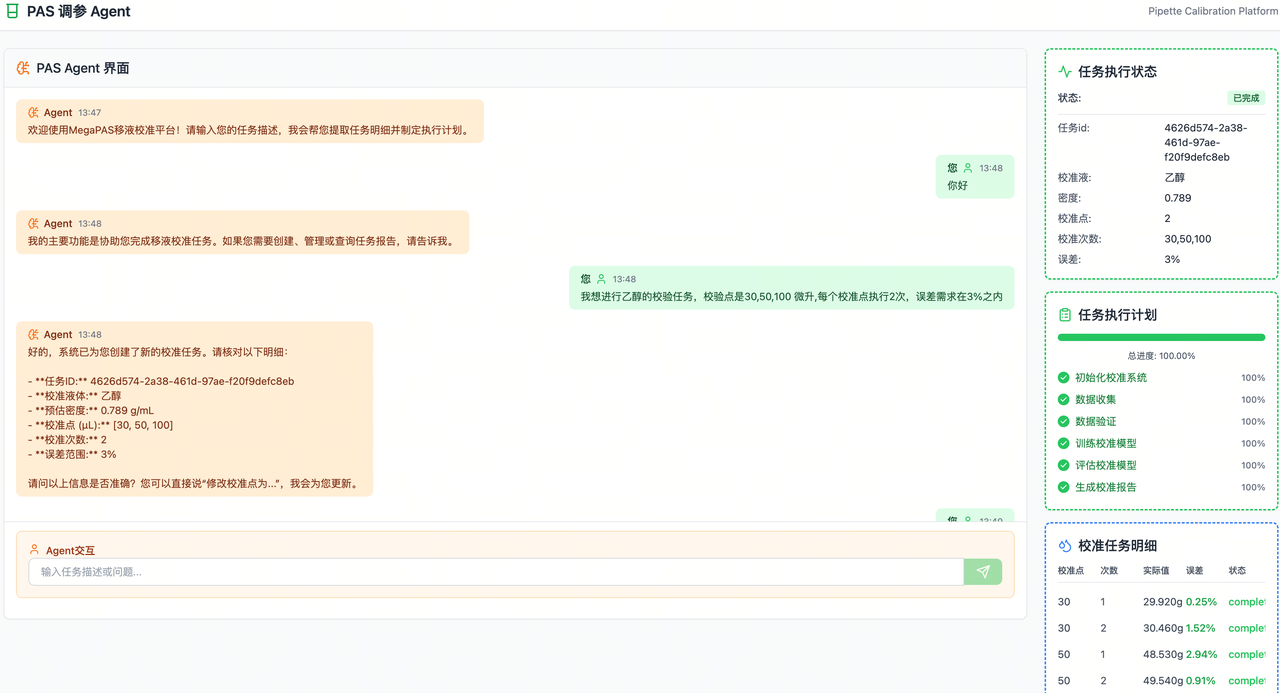This screenshot has width=1280, height=693.
Task: Click the 总进度 green progress bar
Action: 1161,338
